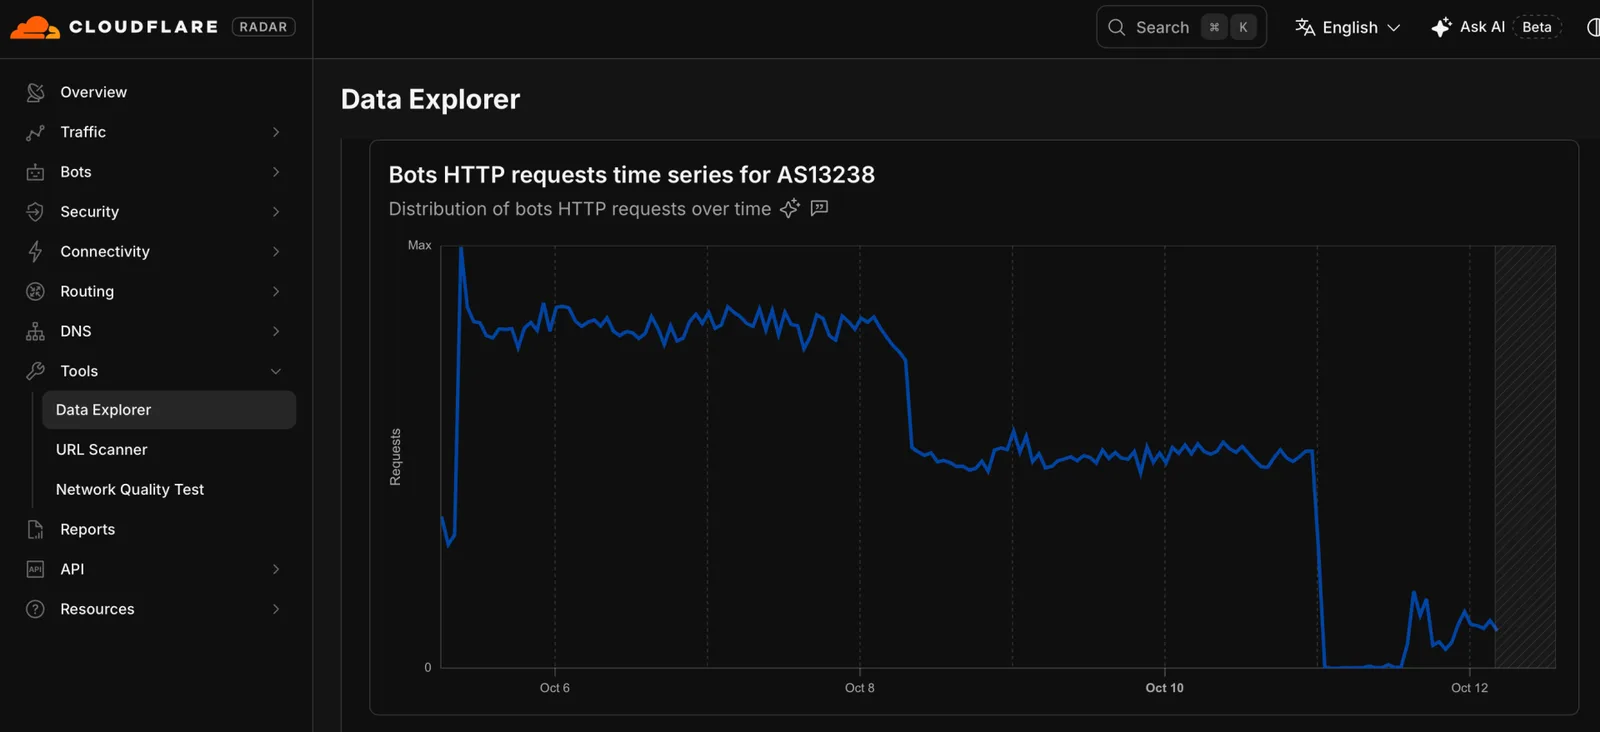Click the RADAR badge link

264,27
